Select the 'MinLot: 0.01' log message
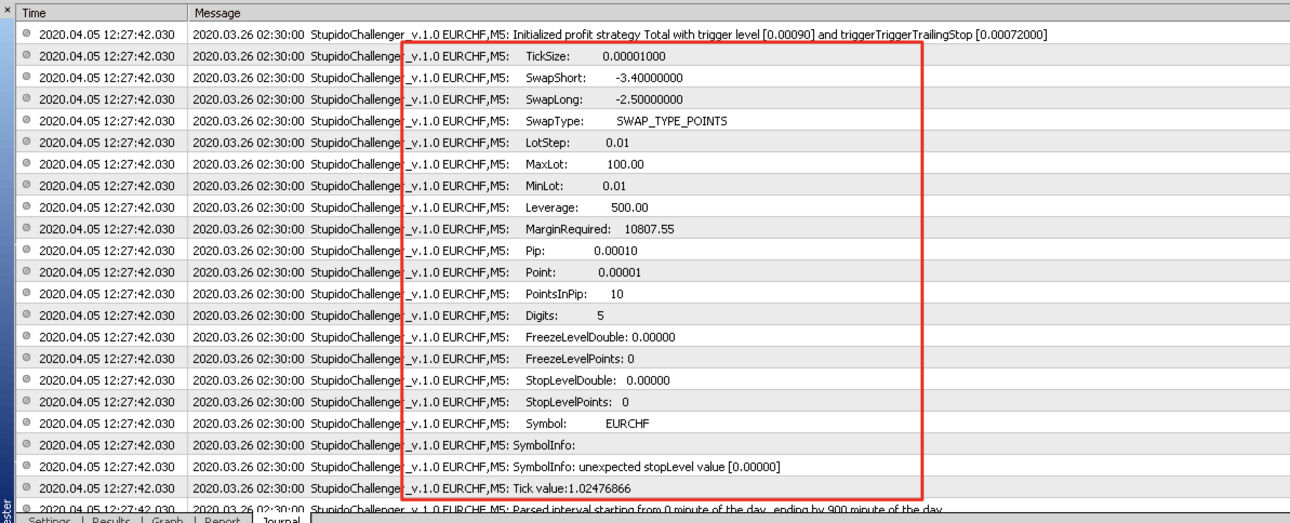Image resolution: width=1290 pixels, height=523 pixels. coord(409,185)
